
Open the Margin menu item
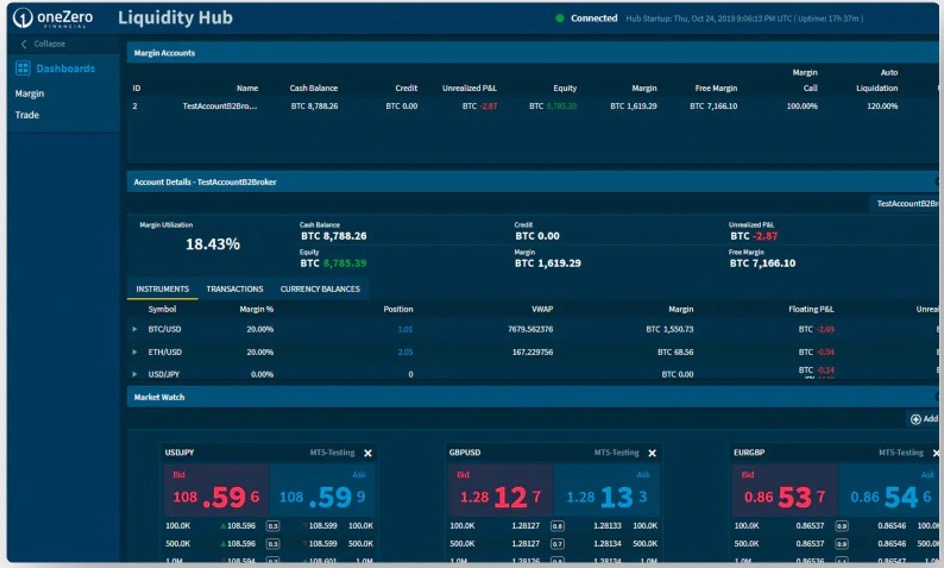coord(30,93)
